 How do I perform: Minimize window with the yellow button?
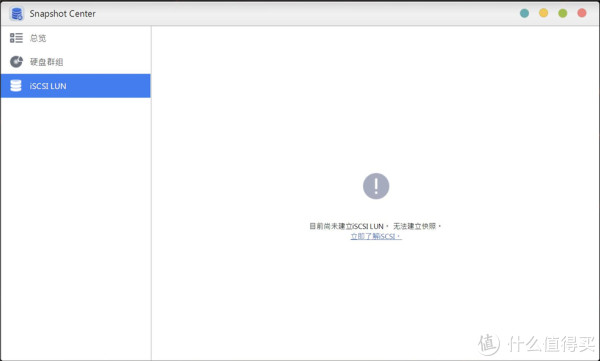543,13
